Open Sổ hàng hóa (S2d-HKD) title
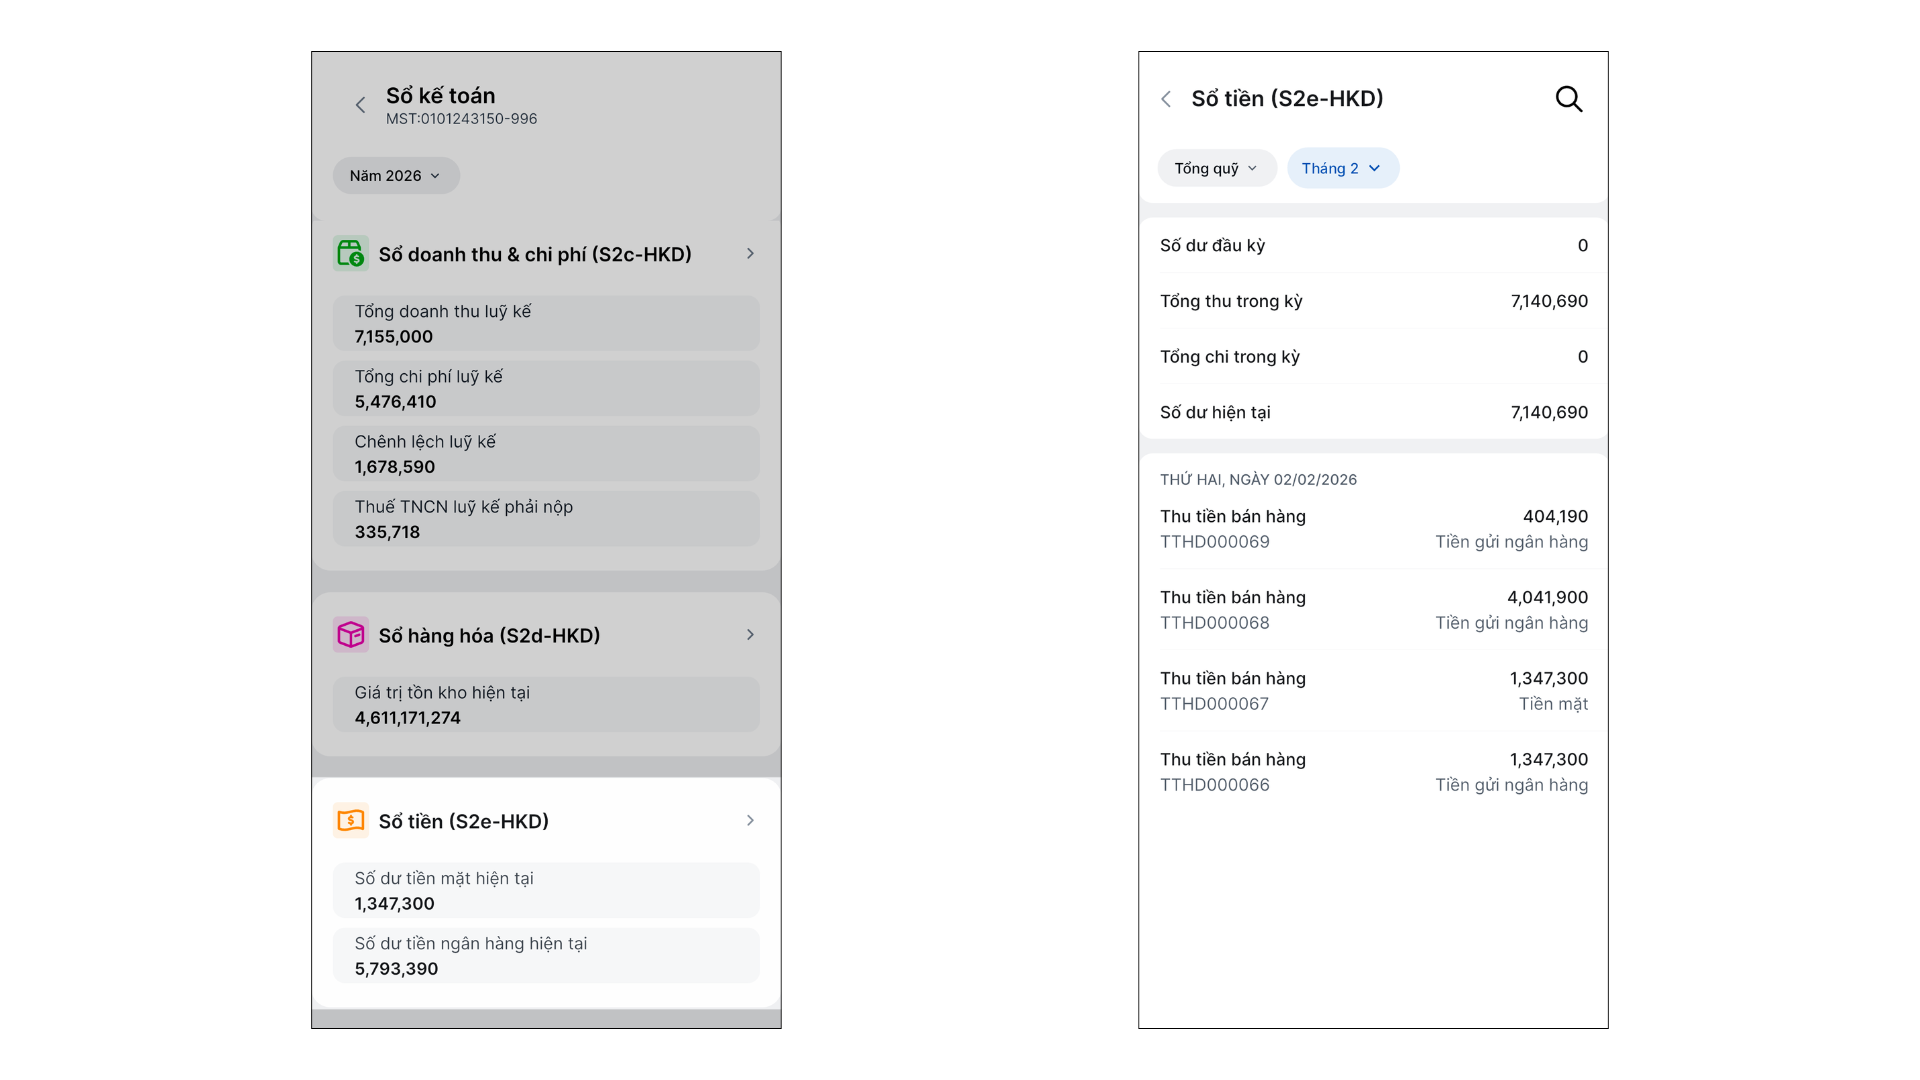 click(489, 636)
